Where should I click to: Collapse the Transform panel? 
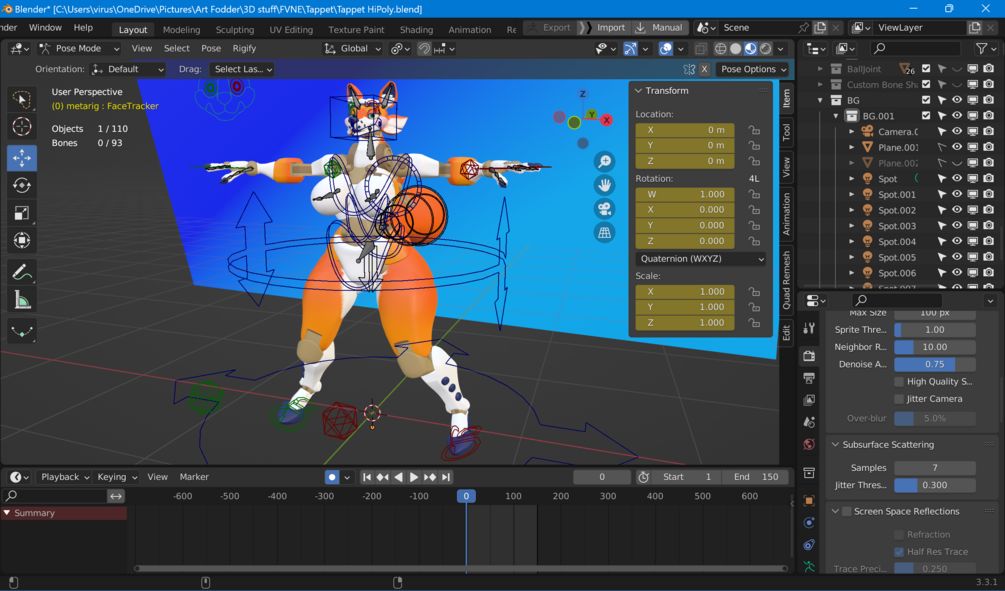pos(638,91)
